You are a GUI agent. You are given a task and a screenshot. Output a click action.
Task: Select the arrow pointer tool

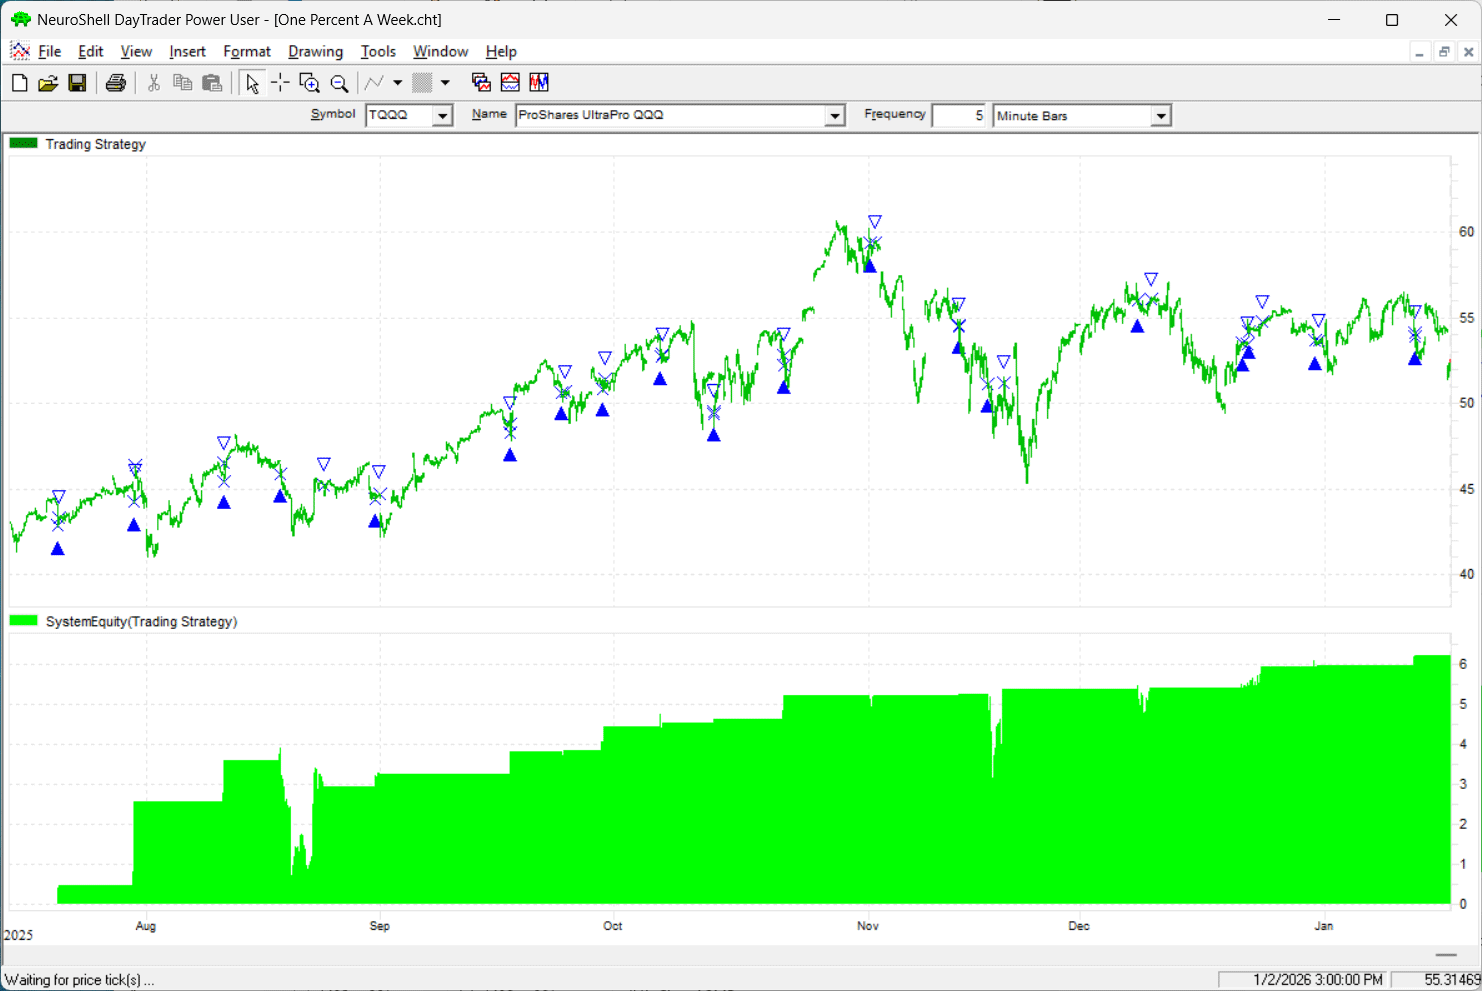pos(252,83)
